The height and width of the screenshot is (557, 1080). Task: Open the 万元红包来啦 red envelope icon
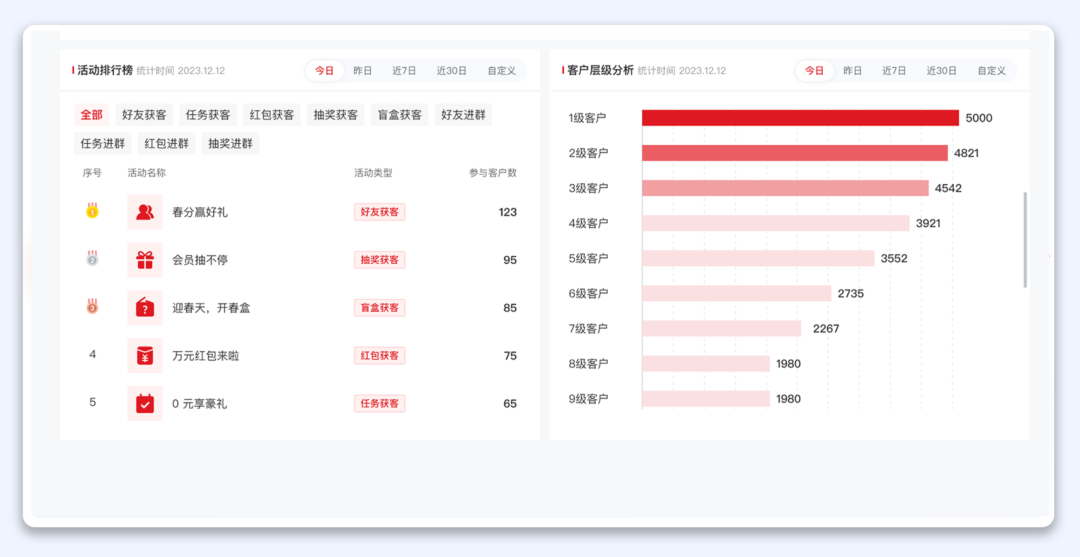(x=145, y=356)
